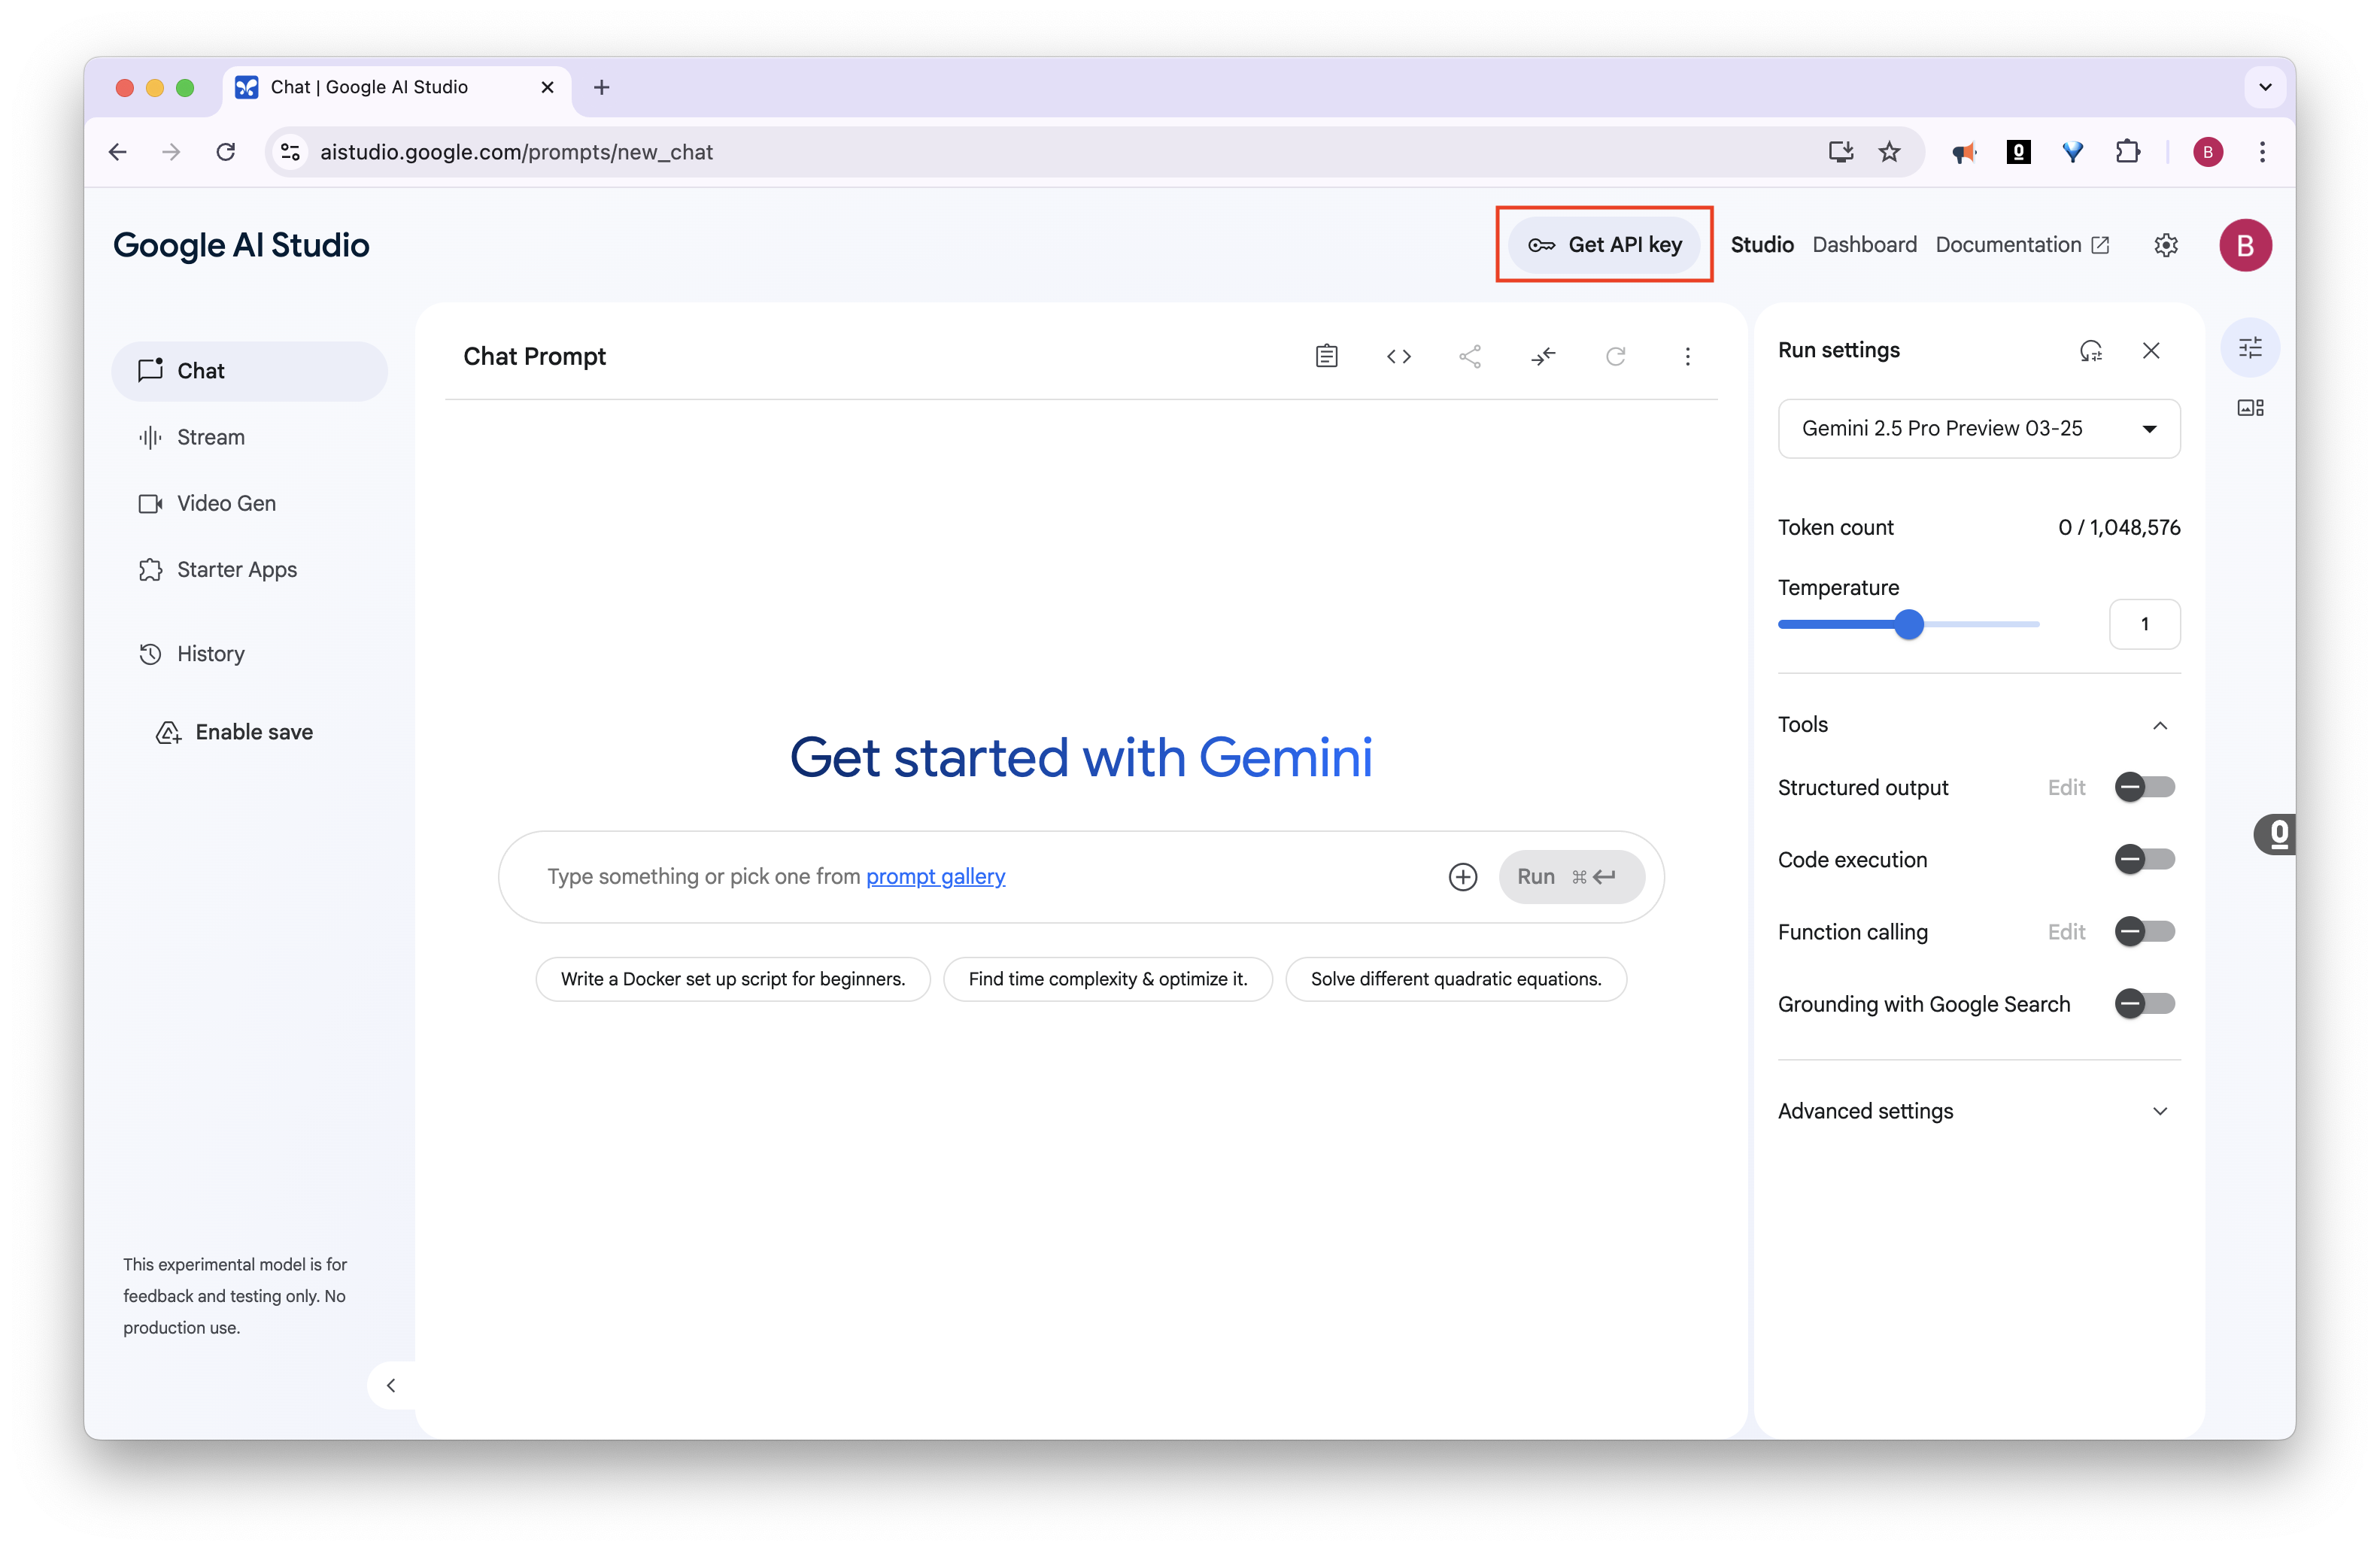2380x1551 pixels.
Task: Open the account avatar B
Action: coord(2245,245)
